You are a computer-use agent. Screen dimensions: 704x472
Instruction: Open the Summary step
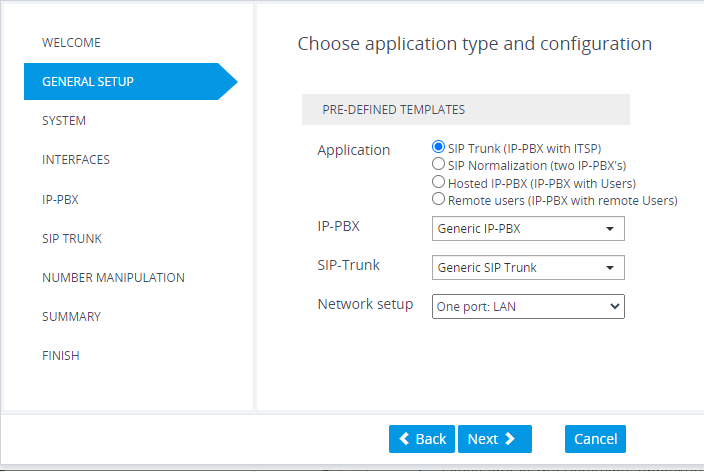click(x=71, y=317)
